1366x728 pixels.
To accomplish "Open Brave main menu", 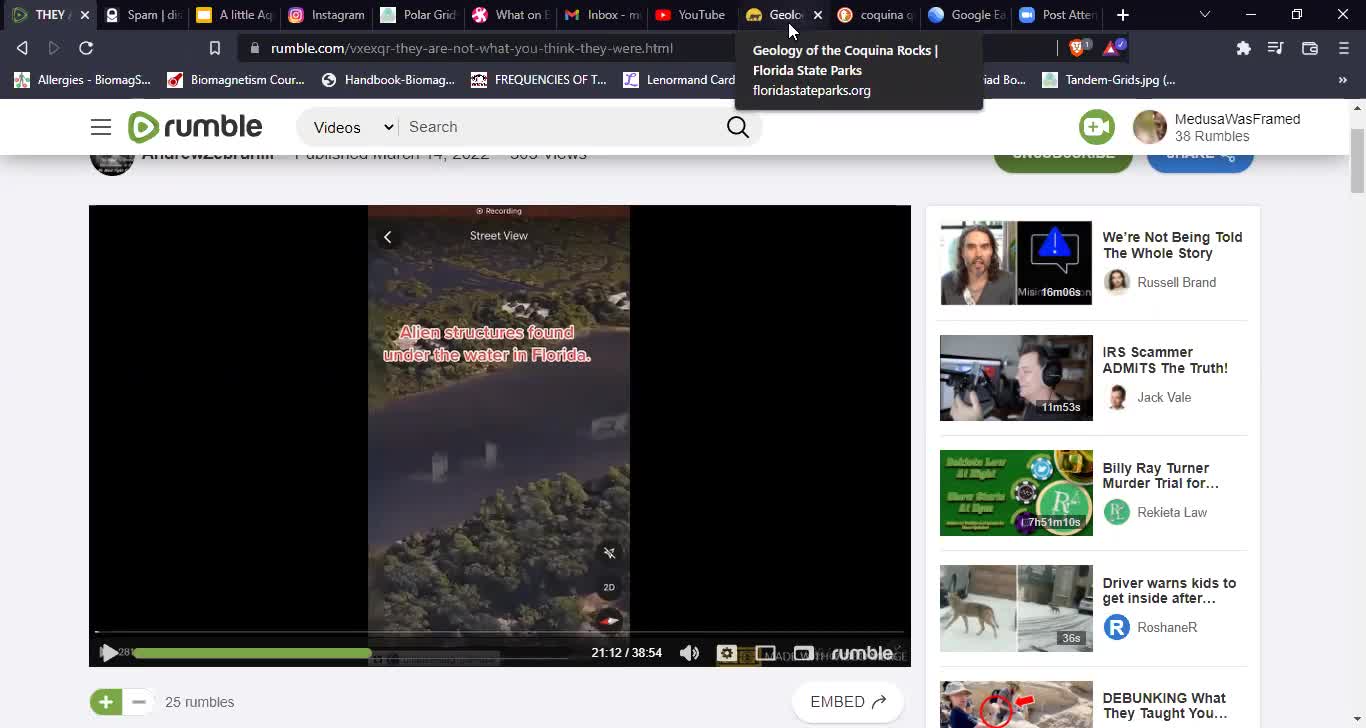I will click(x=1343, y=48).
